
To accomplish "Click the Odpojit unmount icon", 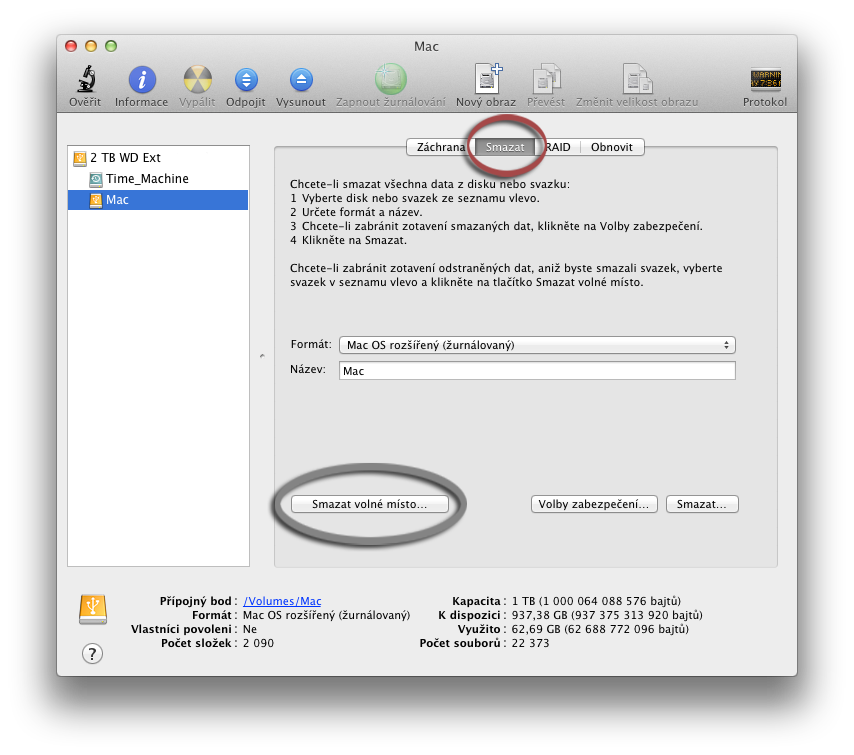I will (x=245, y=80).
